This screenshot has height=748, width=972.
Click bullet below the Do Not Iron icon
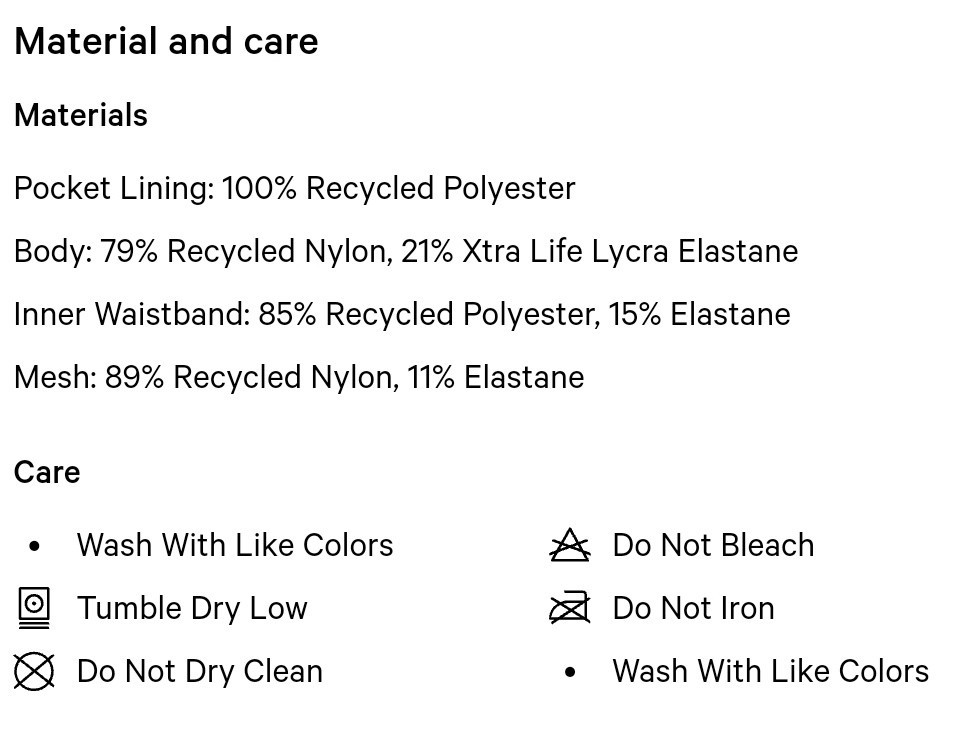click(x=570, y=672)
